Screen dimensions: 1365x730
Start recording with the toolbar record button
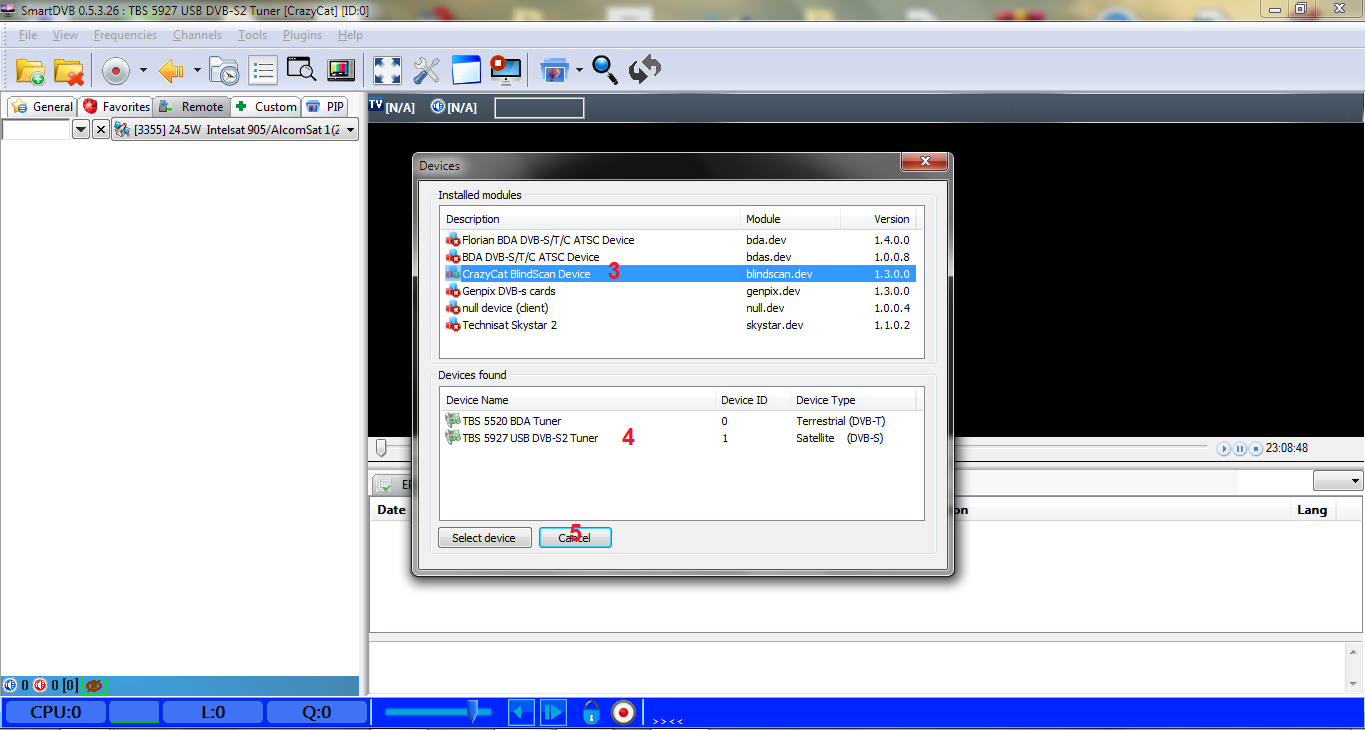pyautogui.click(x=116, y=71)
